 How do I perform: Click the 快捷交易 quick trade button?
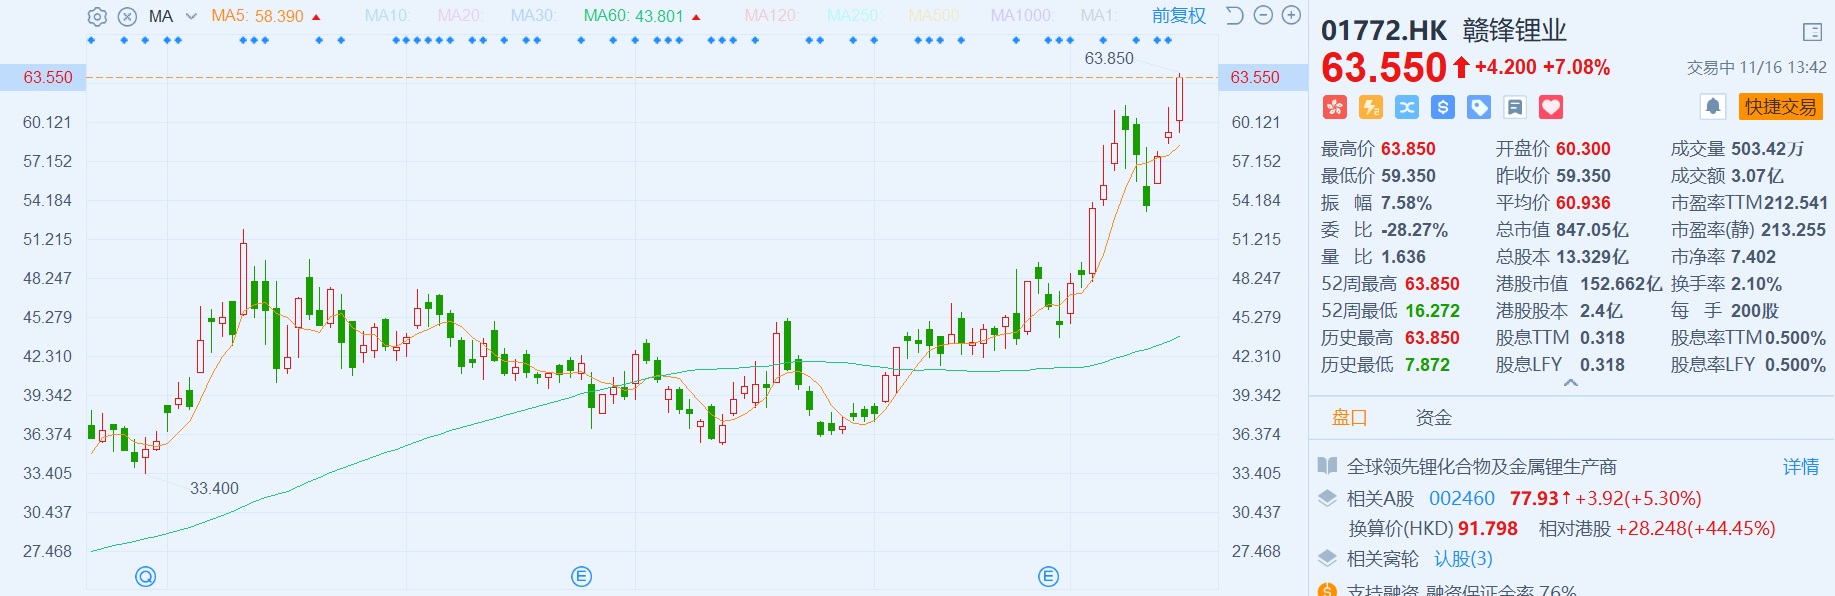coord(1781,107)
